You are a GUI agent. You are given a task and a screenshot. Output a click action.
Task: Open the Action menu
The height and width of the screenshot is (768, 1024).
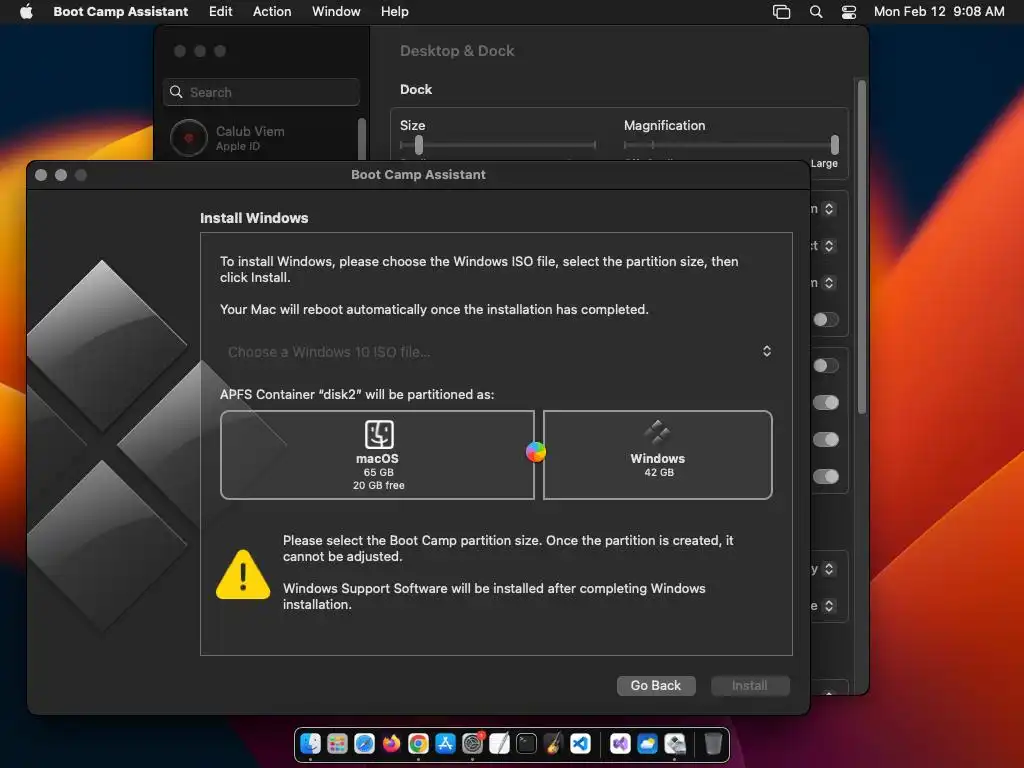(x=272, y=11)
